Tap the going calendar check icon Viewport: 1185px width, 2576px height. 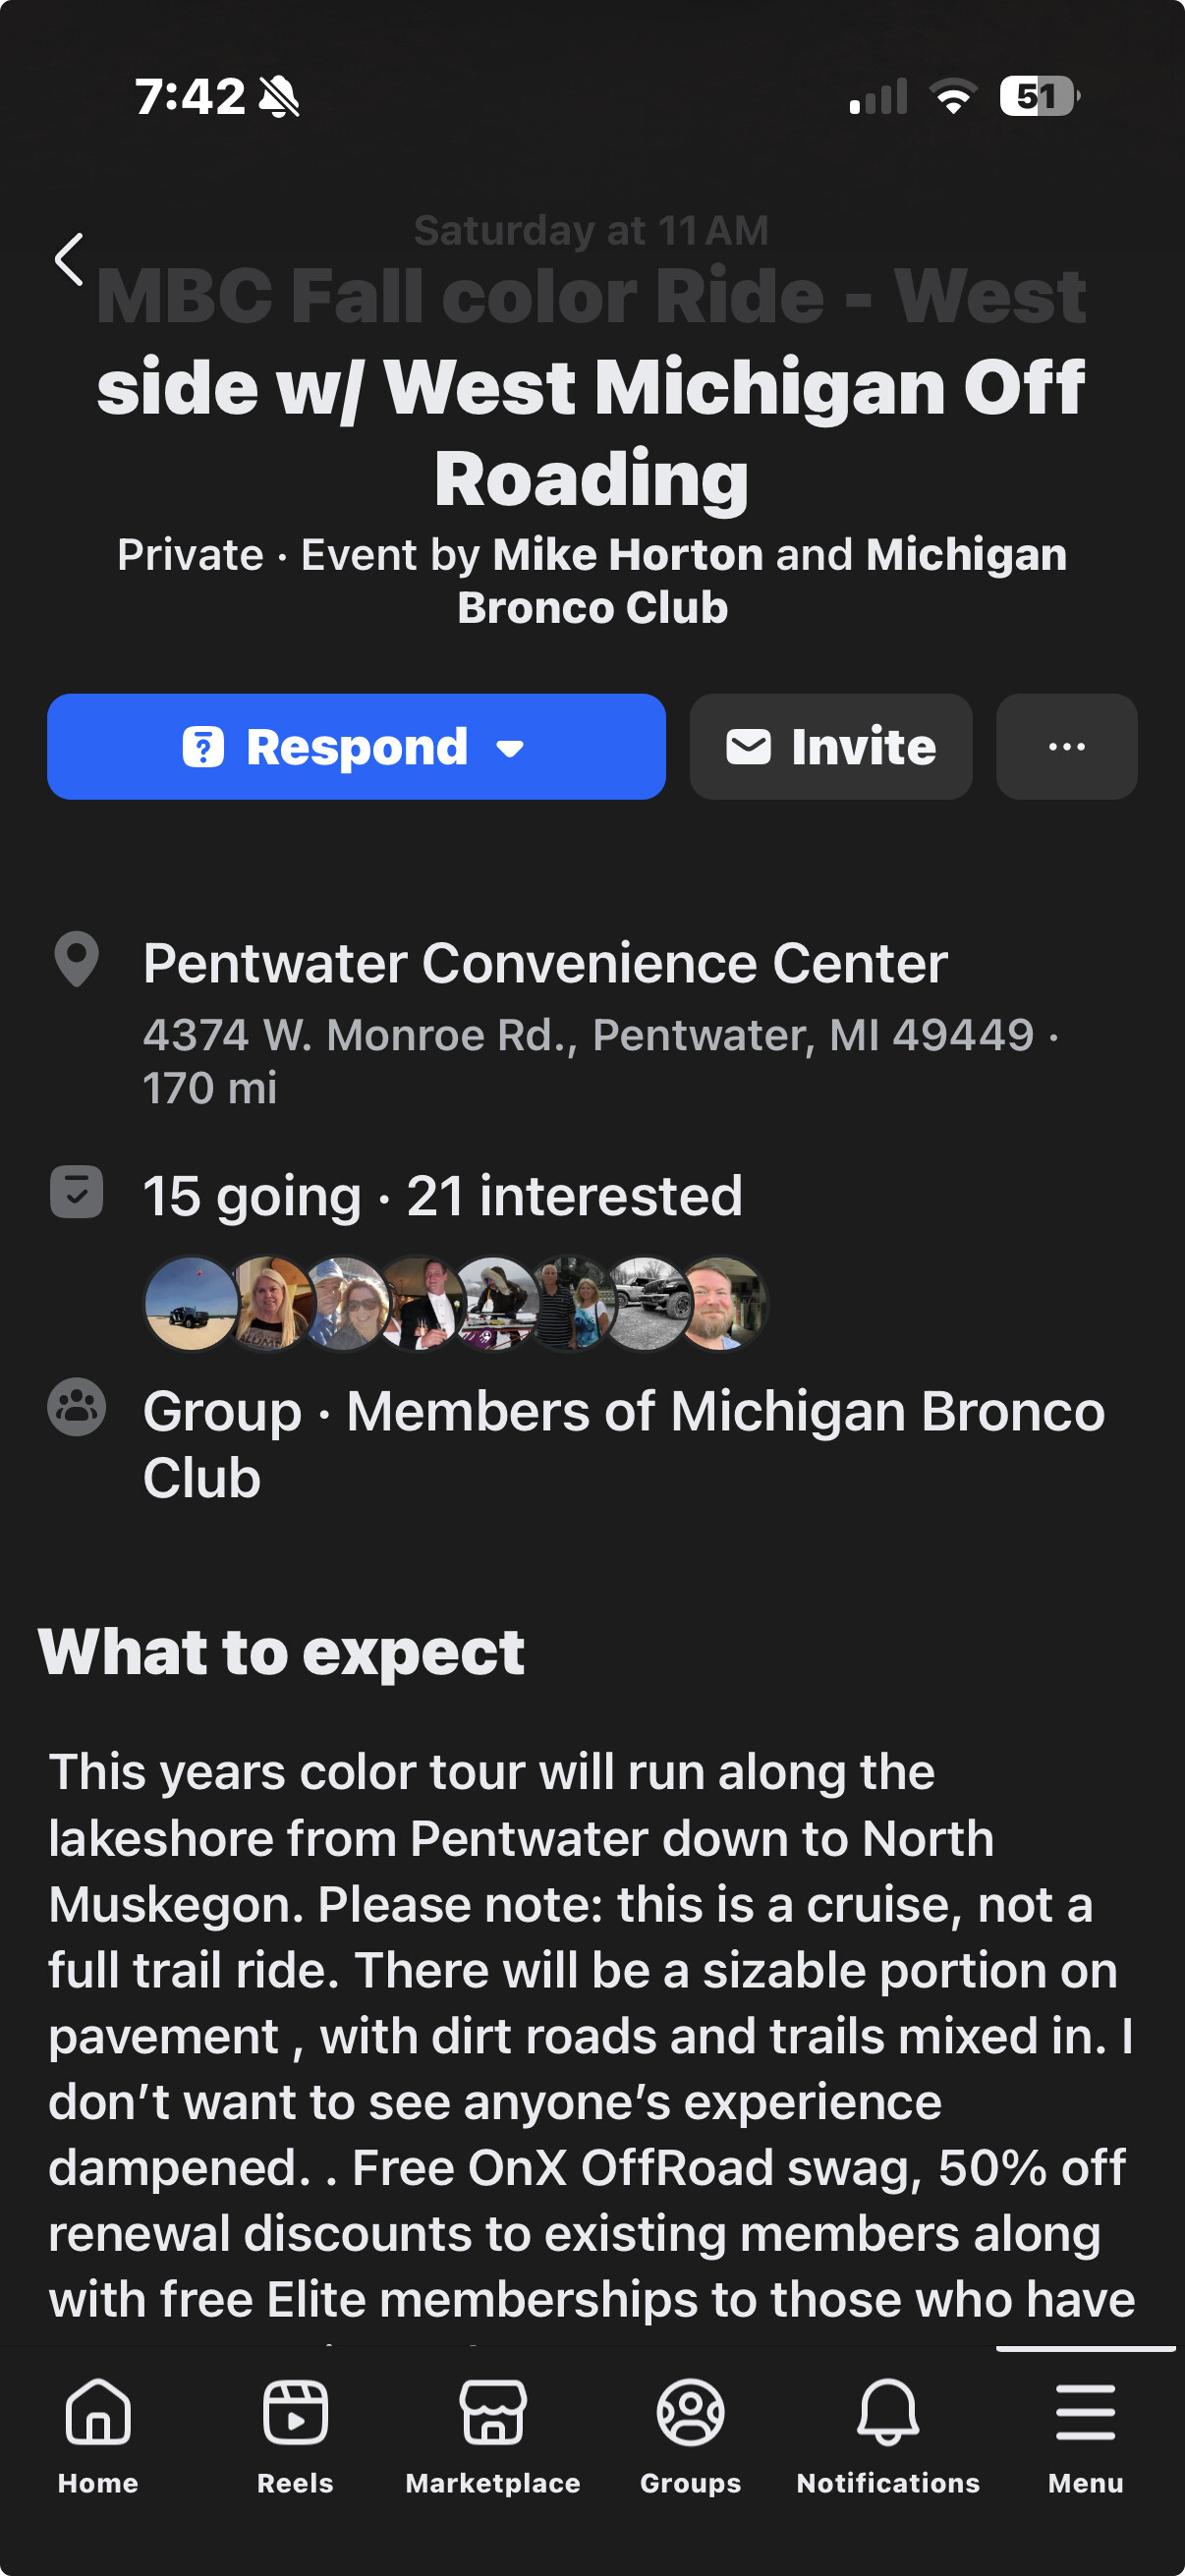(x=77, y=1192)
